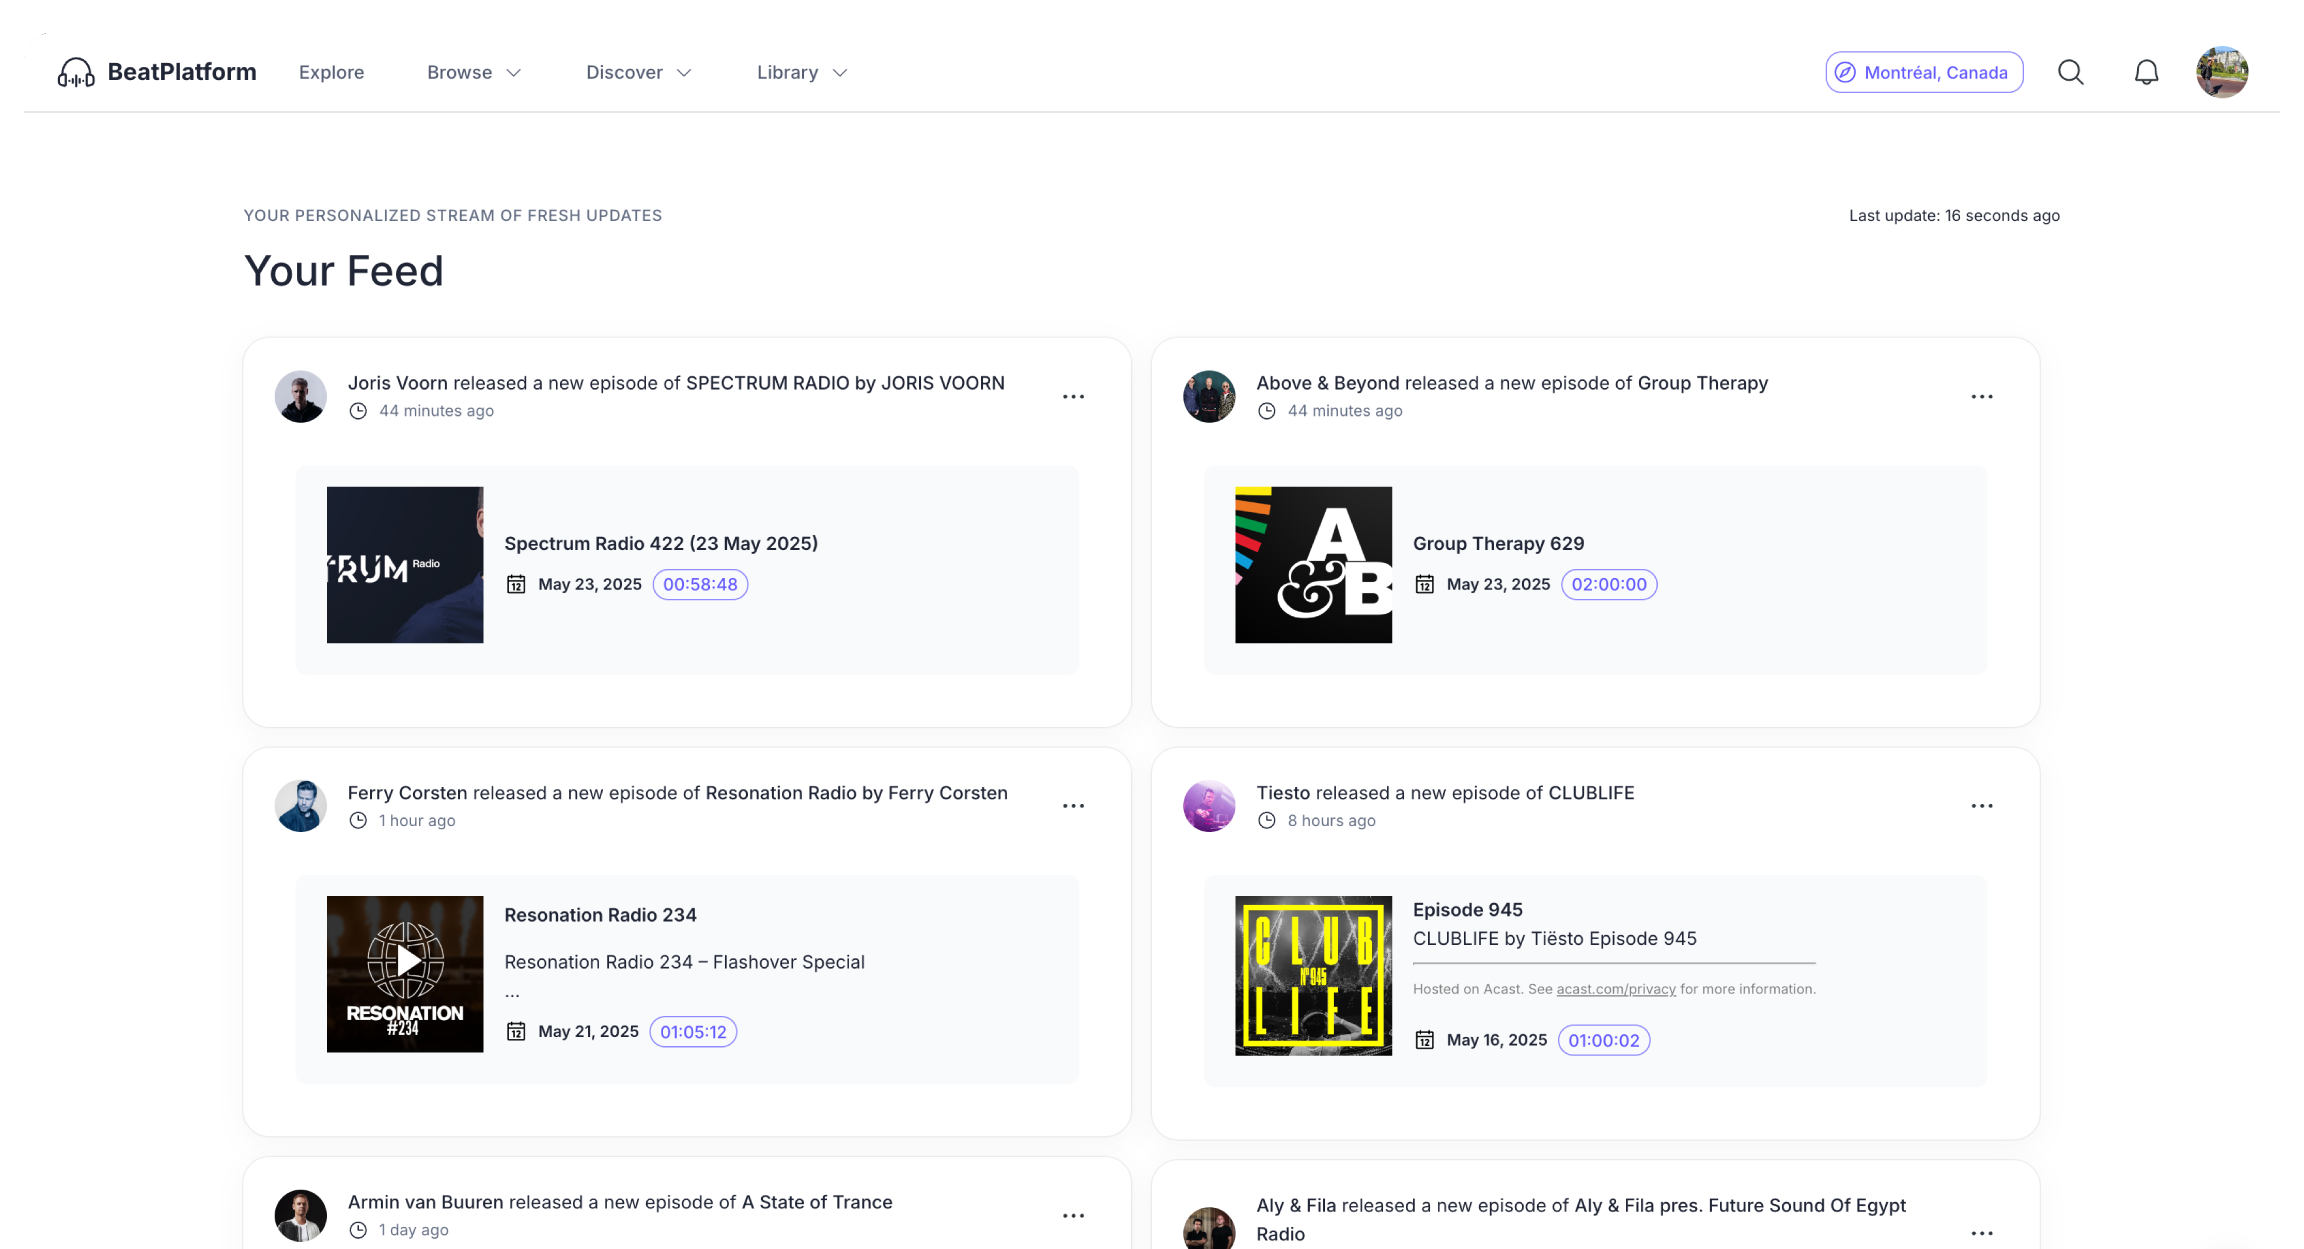
Task: Play Resonation Radio 234 cover art
Action: click(x=405, y=974)
